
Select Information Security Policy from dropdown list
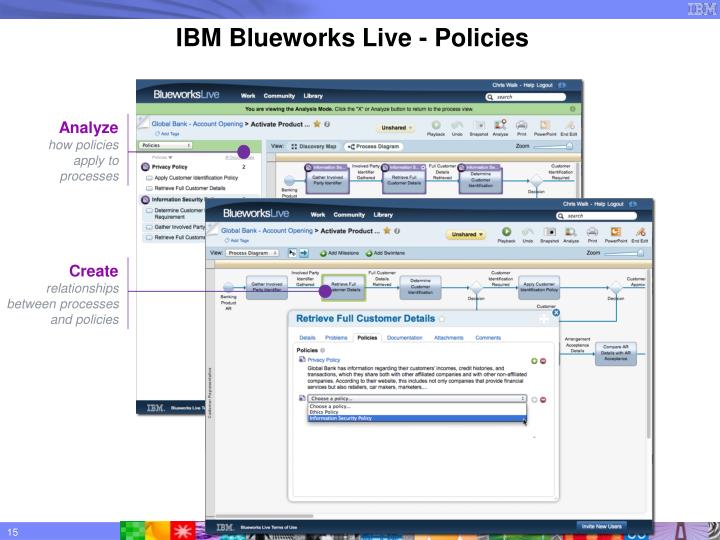point(416,418)
